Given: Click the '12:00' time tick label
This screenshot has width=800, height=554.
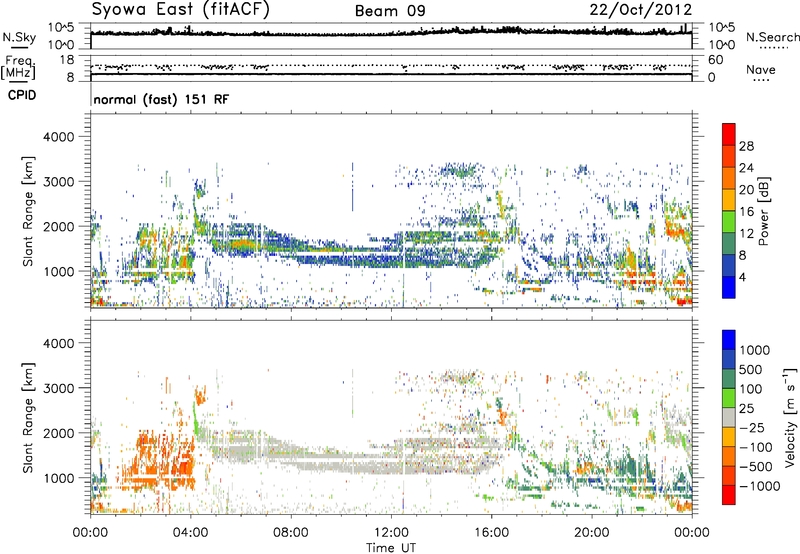Looking at the screenshot, I should pos(391,533).
